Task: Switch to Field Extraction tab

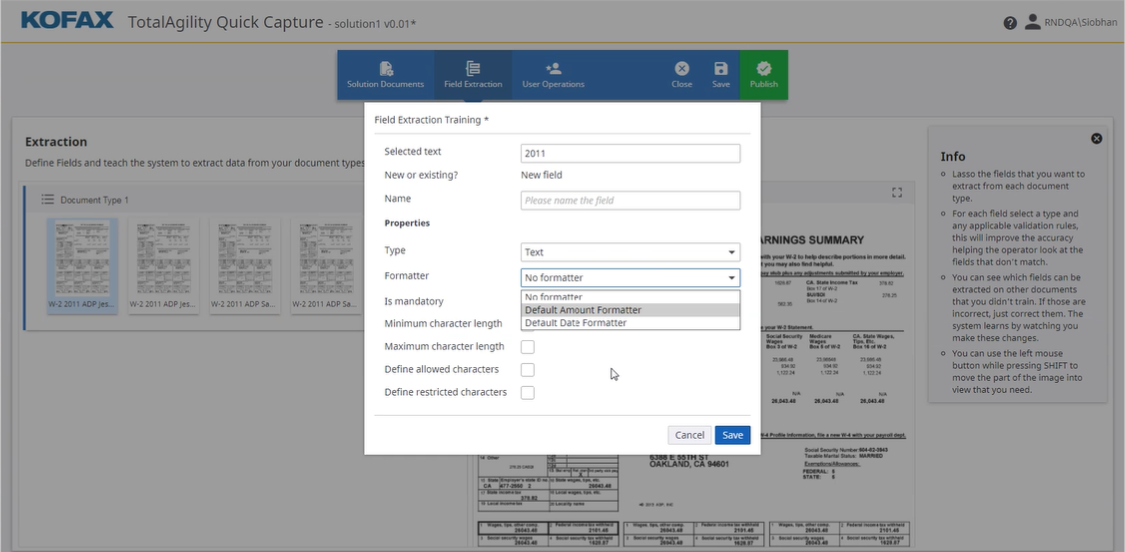Action: 473,75
